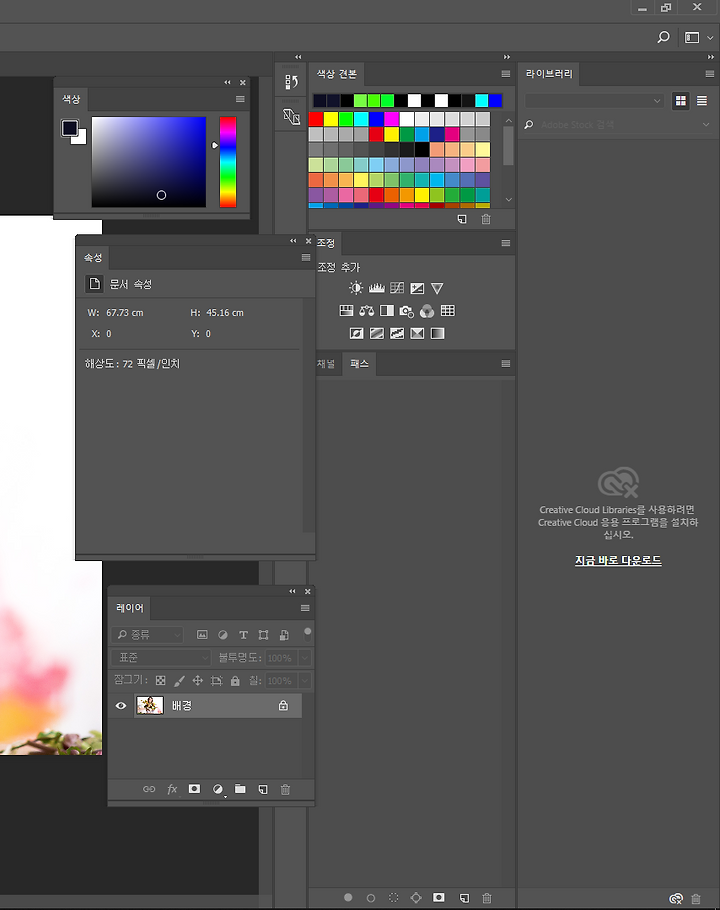
Task: Add a Curves adjustment
Action: point(397,288)
